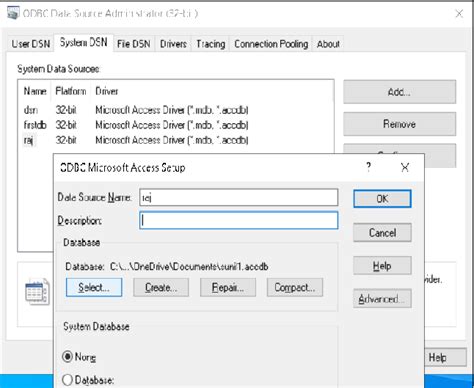Click the Data Source Name input field

click(239, 197)
